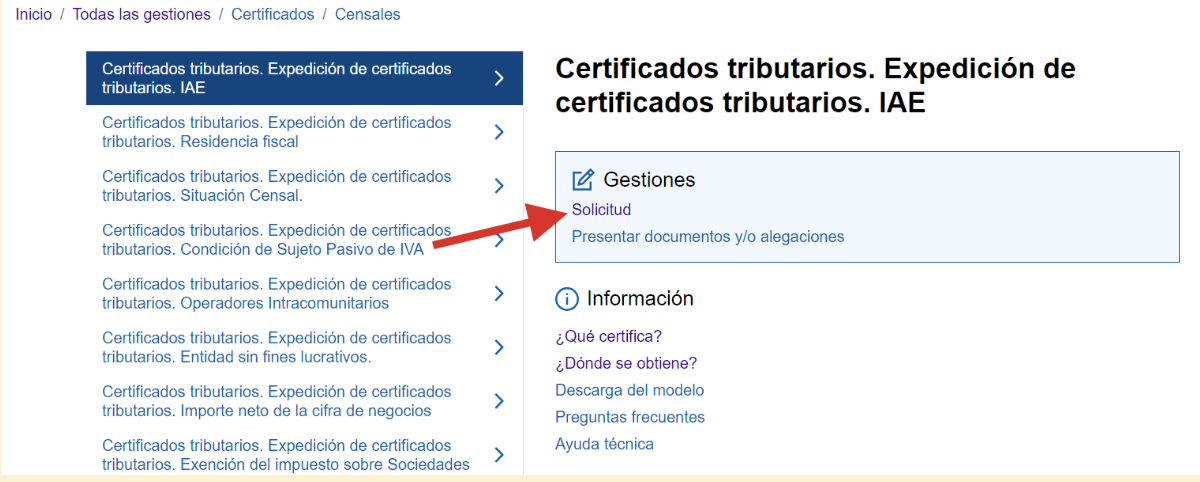Click chevron beside Entidad sin fines lucrativos
This screenshot has height=482, width=1200.
[499, 347]
